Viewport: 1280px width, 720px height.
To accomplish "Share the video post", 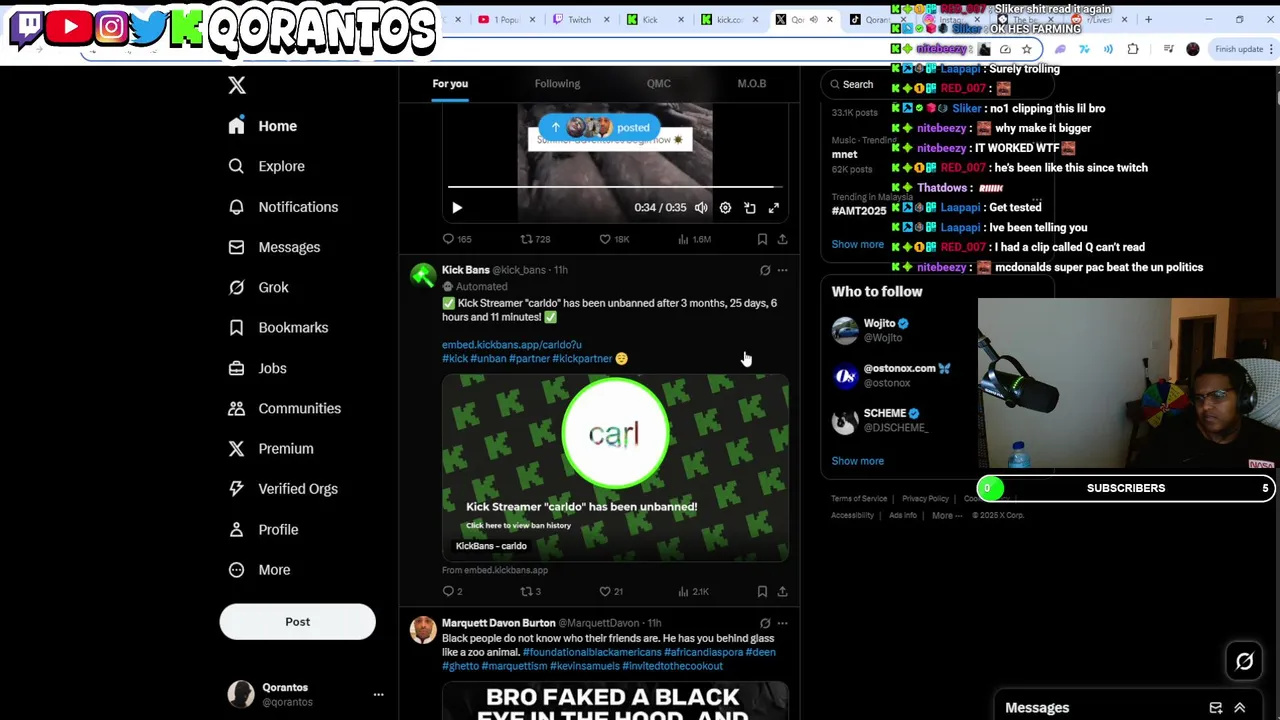I will [x=782, y=239].
